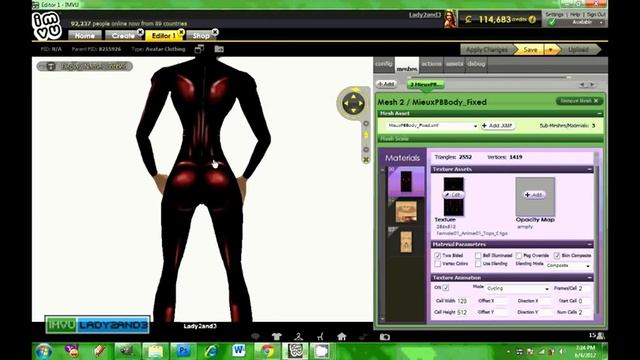The image size is (640, 360).
Task: Enable the Fog Override checkbox
Action: [x=519, y=256]
